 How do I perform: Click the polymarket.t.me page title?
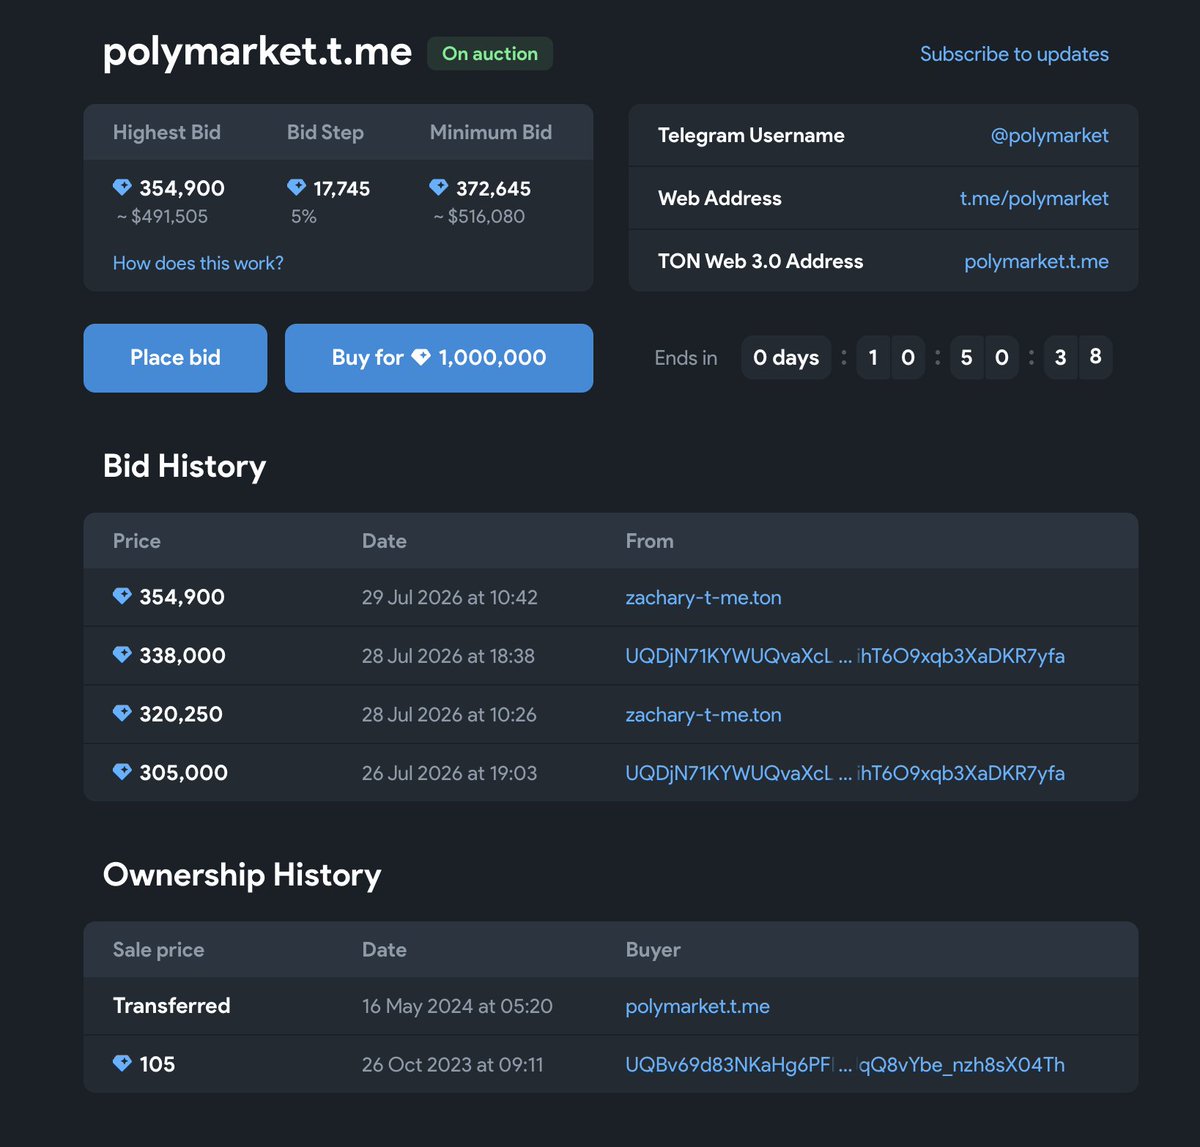coord(257,52)
